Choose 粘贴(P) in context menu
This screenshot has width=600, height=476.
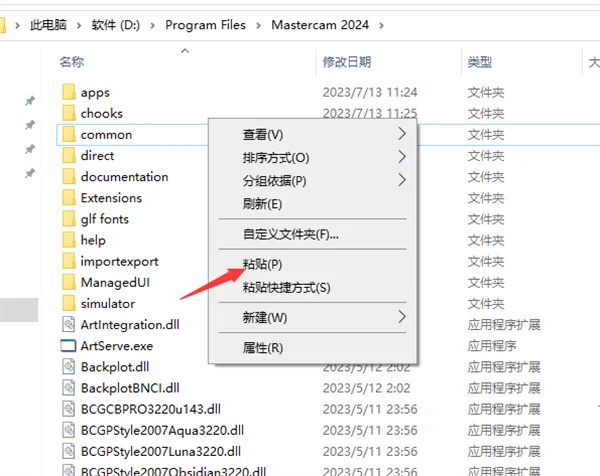point(313,264)
